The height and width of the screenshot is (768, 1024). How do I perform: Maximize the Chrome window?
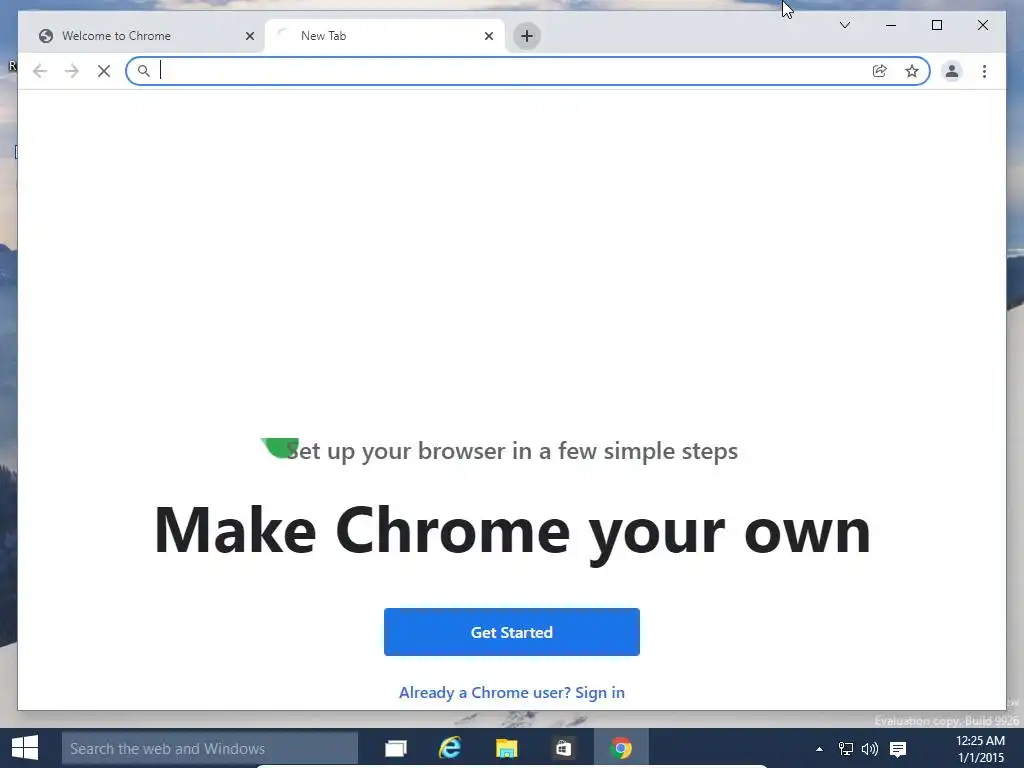(936, 25)
